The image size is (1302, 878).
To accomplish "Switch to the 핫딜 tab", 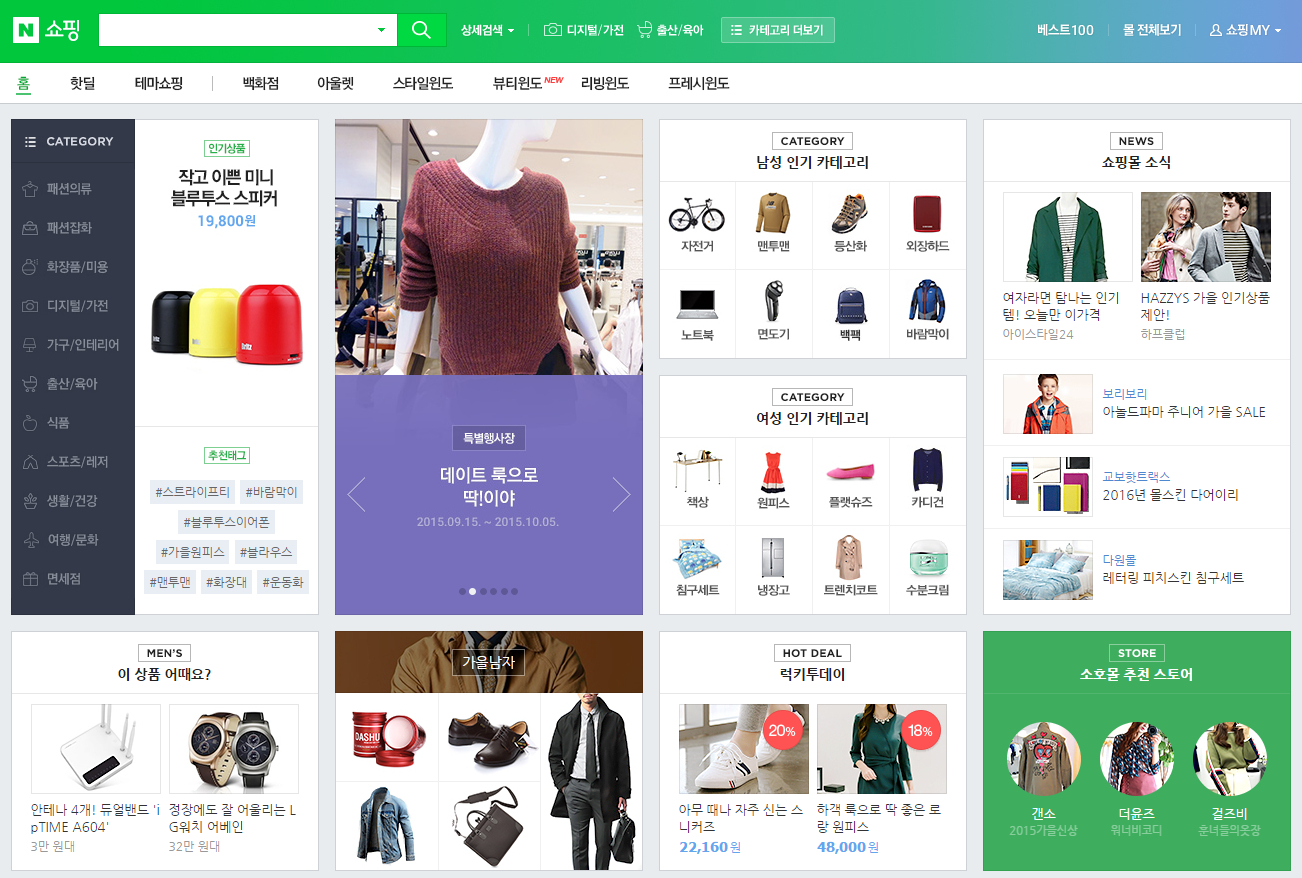I will click(82, 83).
